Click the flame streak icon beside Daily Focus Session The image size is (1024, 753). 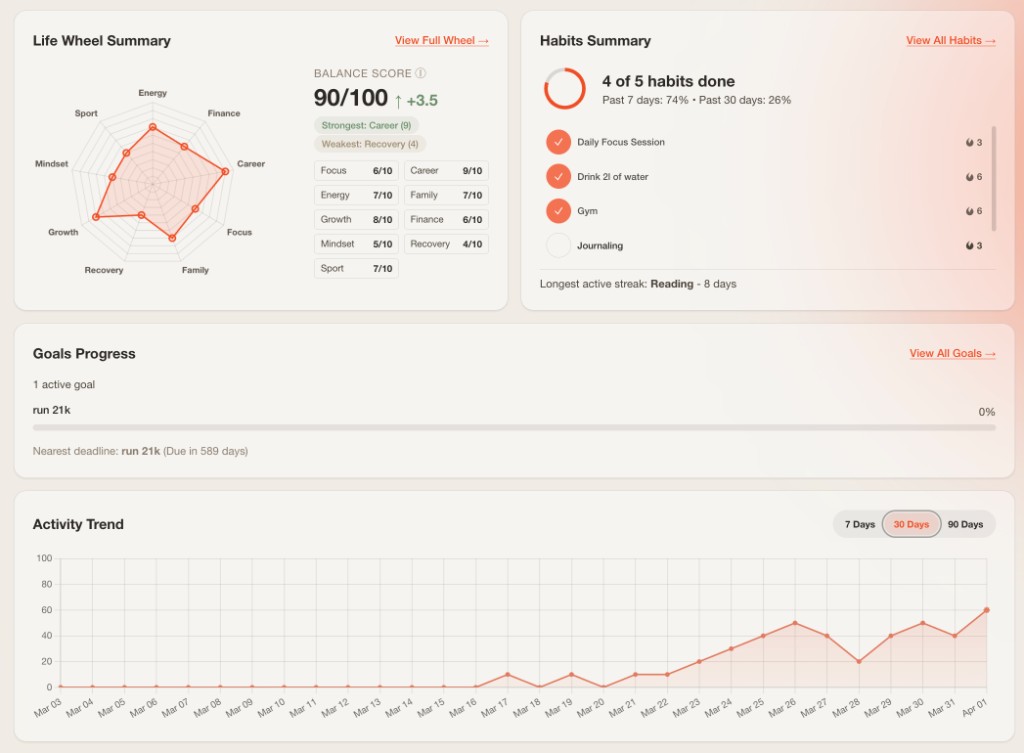pyautogui.click(x=969, y=143)
